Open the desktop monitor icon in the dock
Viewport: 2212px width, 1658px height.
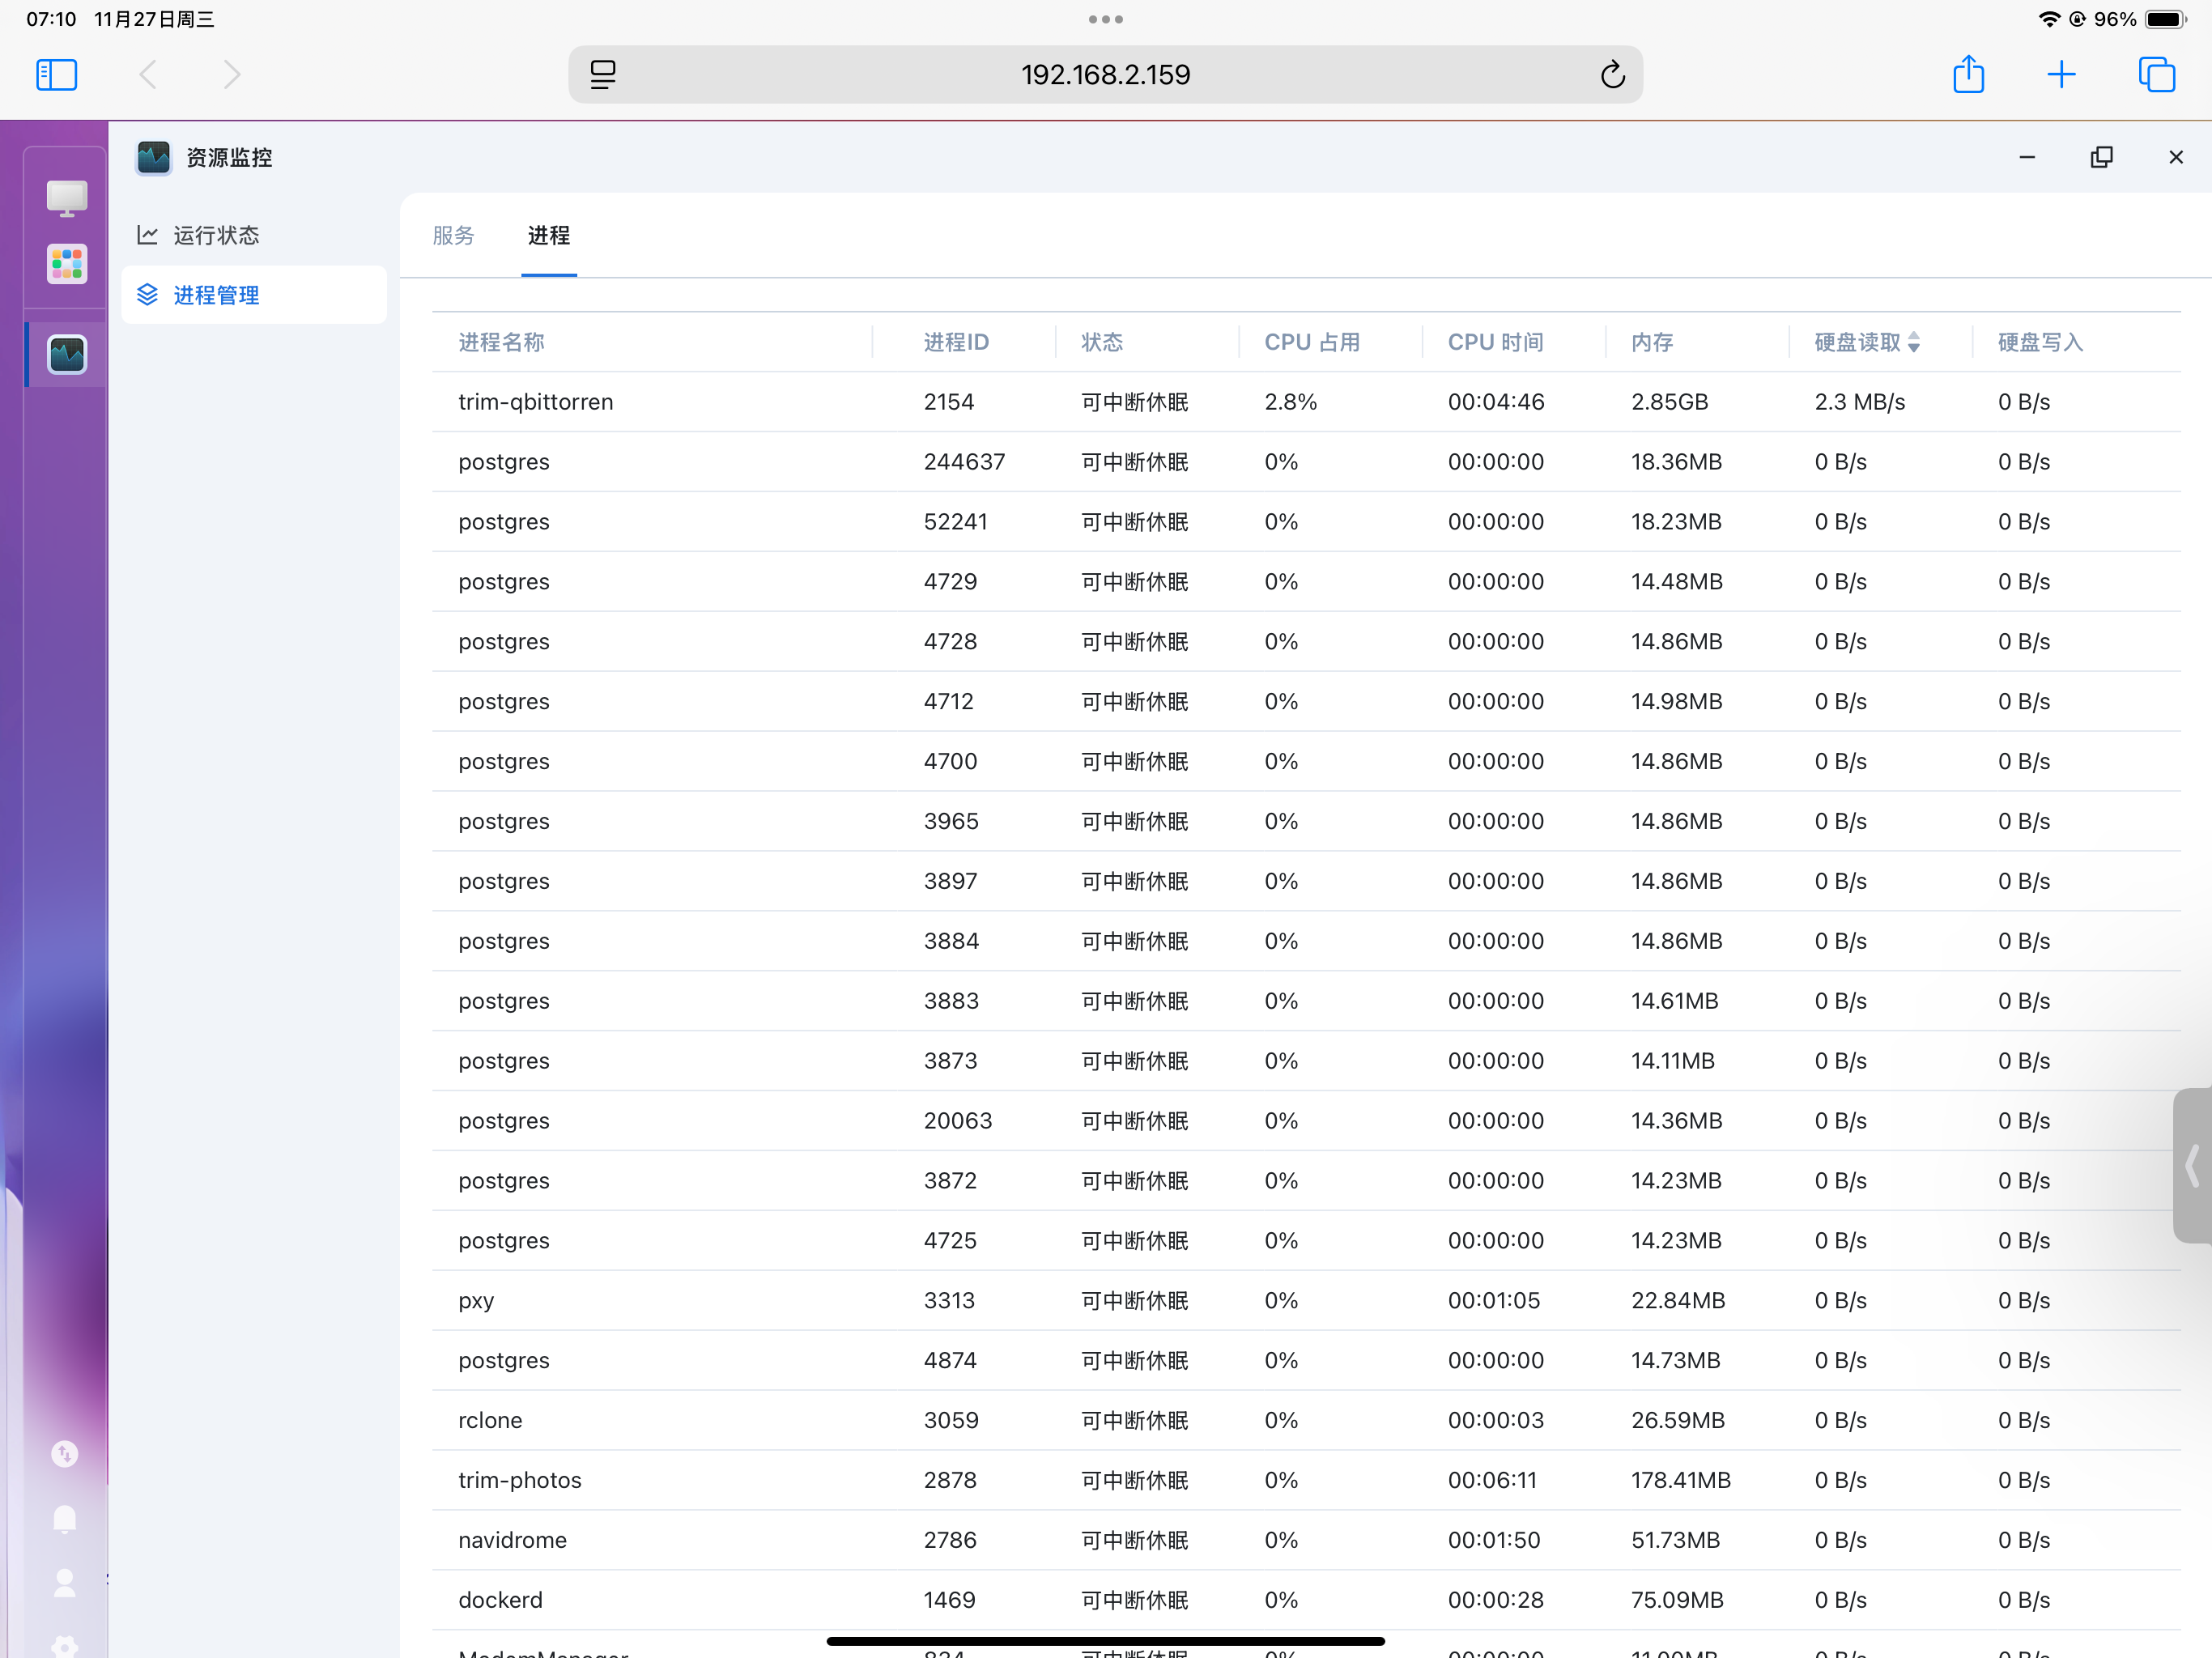coord(67,198)
